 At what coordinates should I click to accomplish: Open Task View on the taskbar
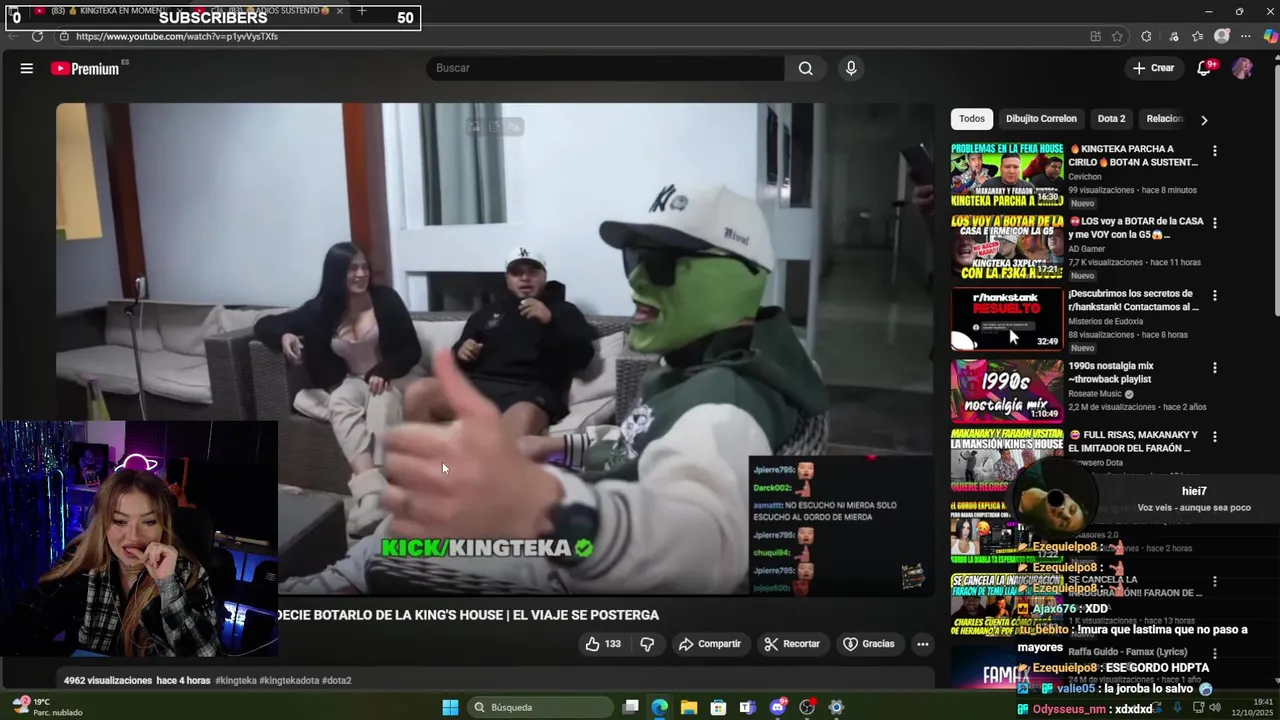click(630, 707)
